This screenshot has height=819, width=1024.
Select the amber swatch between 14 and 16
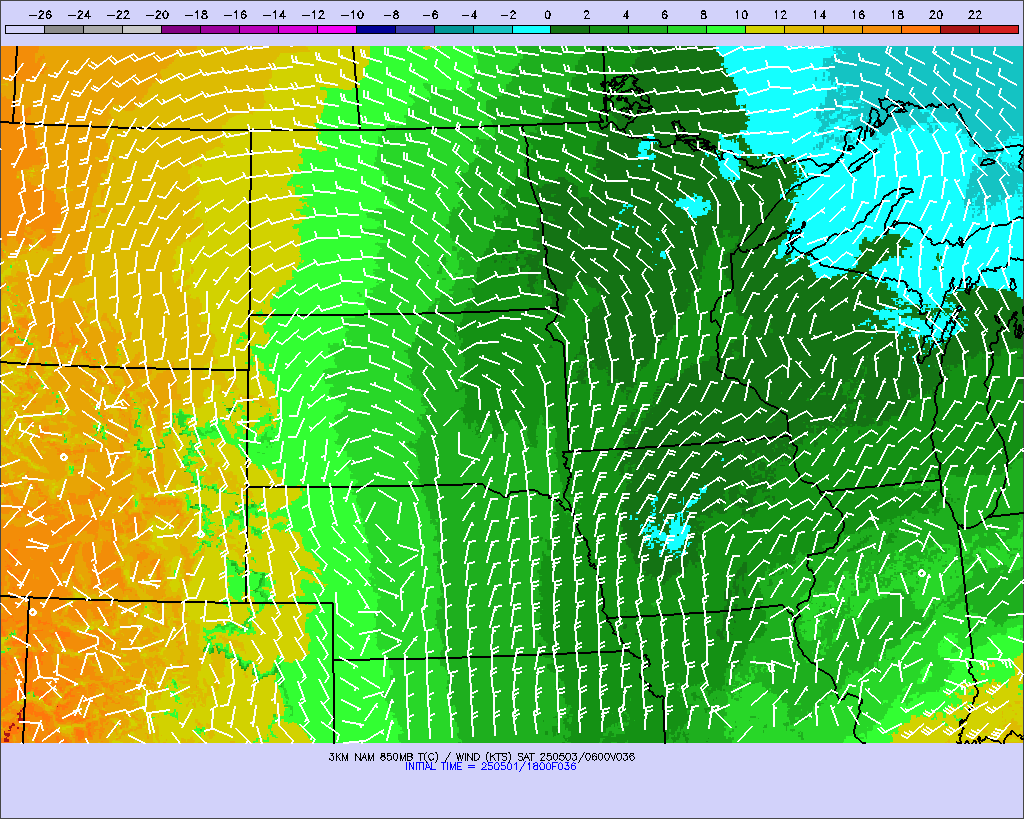point(842,29)
